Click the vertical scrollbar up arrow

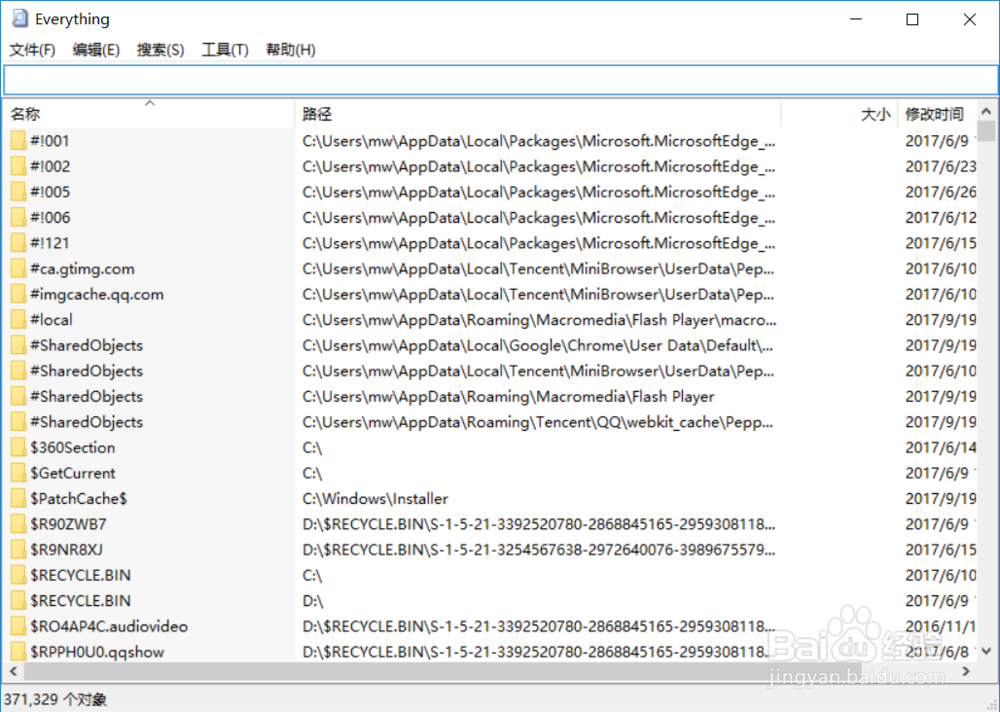pyautogui.click(x=987, y=111)
